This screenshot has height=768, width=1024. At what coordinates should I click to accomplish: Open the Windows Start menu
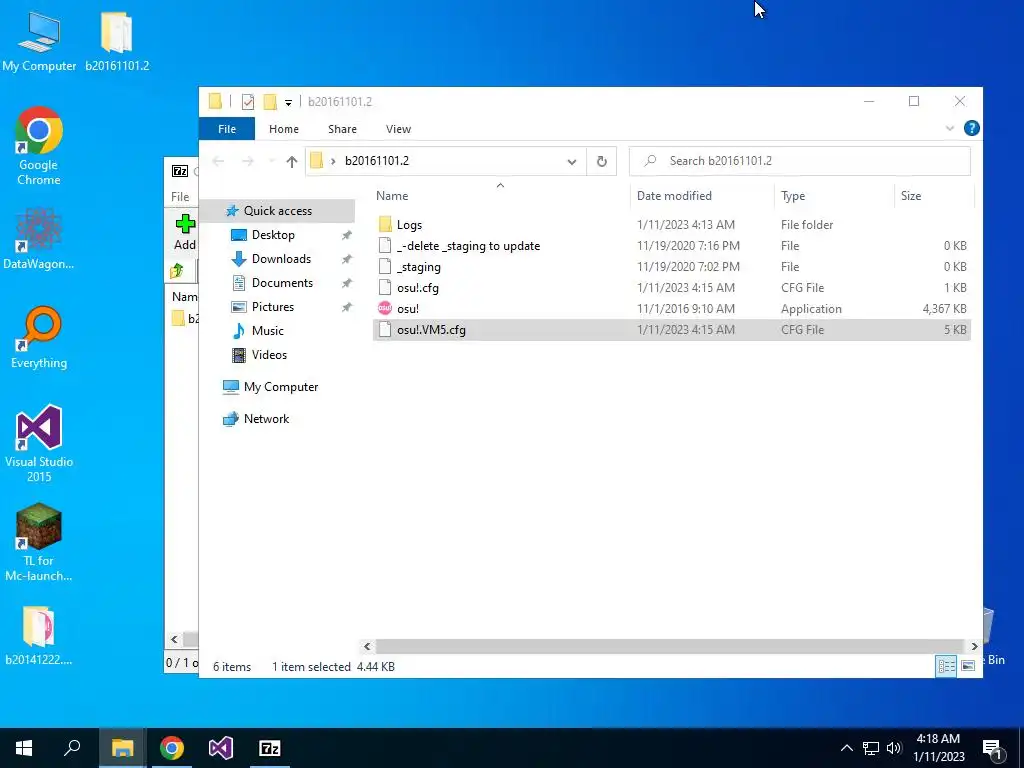(x=24, y=748)
